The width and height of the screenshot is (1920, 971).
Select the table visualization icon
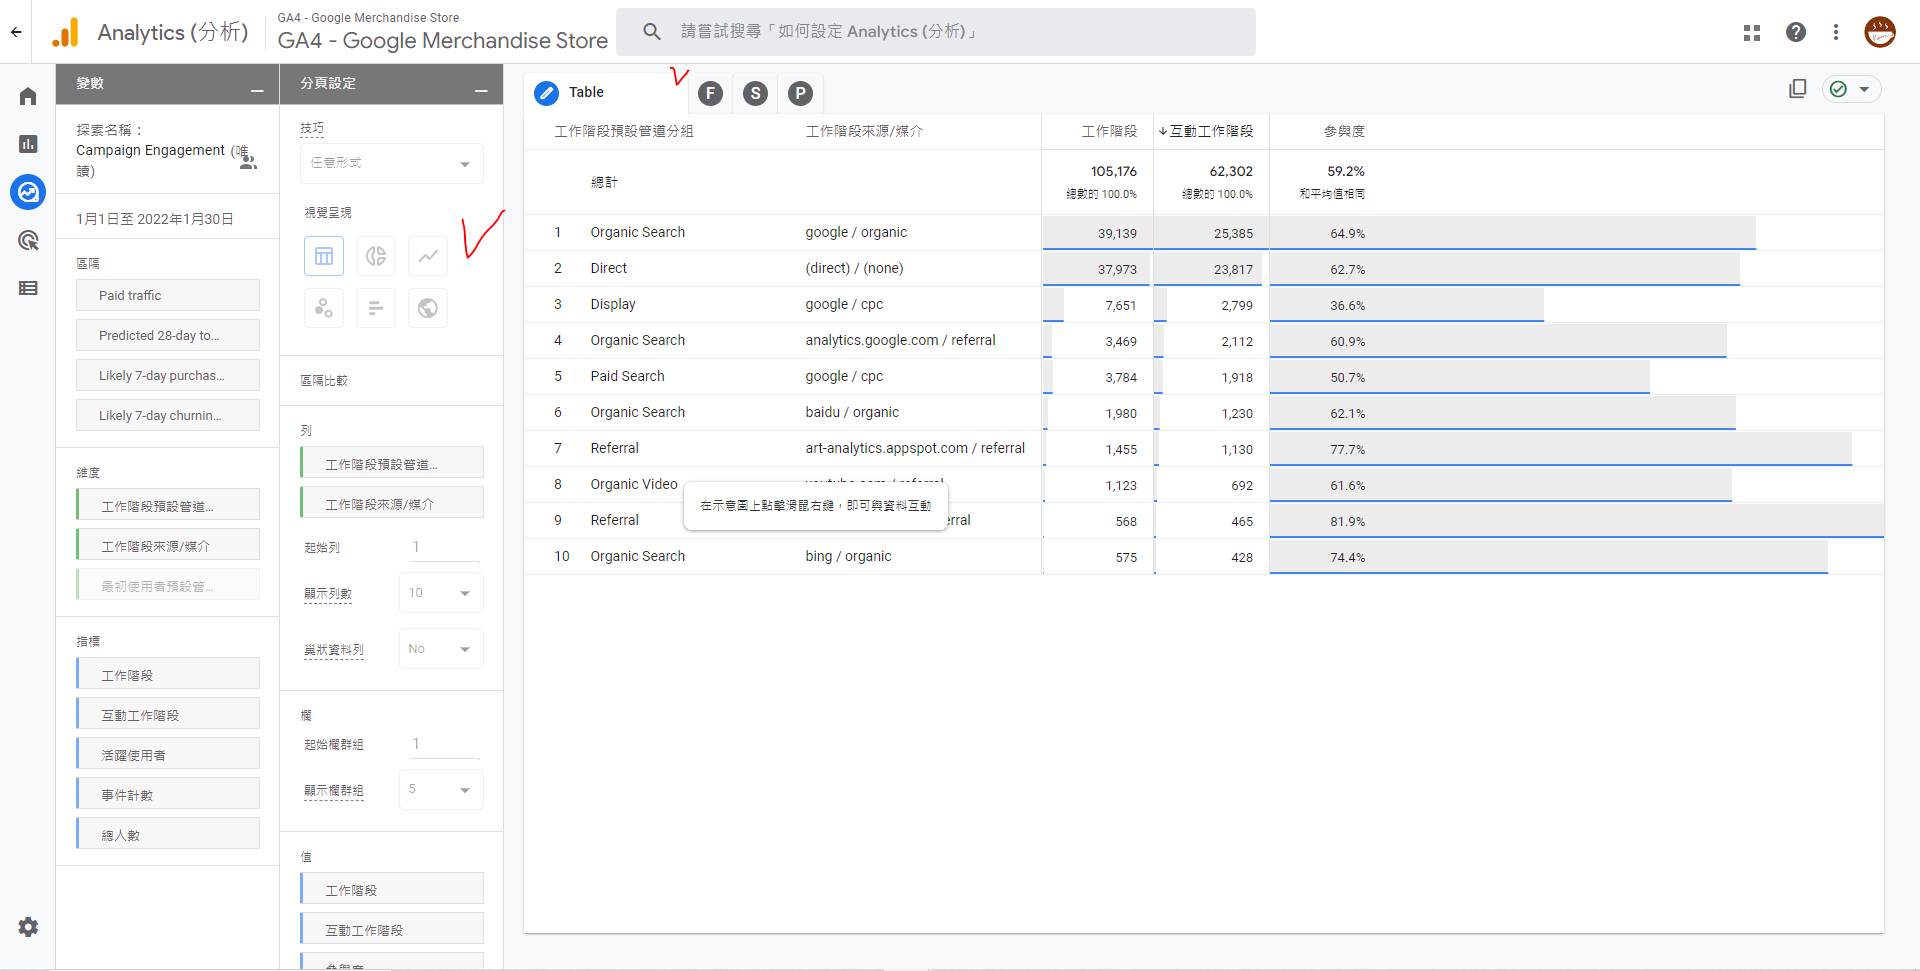click(x=324, y=256)
